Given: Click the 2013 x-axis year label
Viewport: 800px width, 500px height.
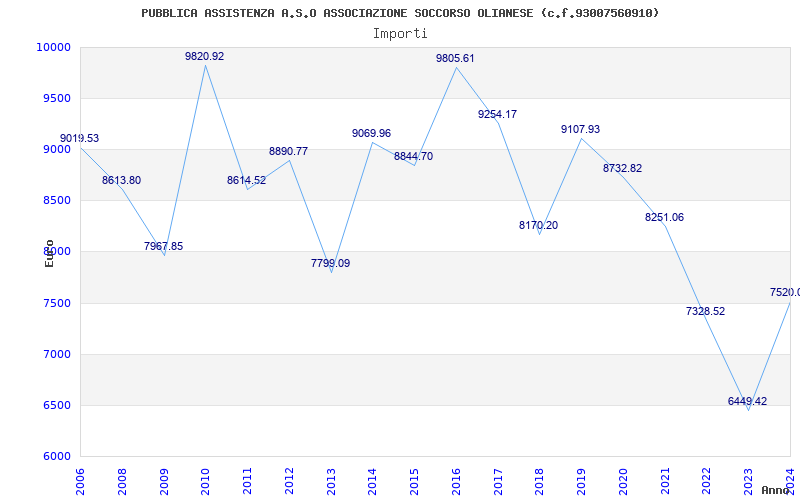Looking at the screenshot, I should click(x=331, y=482).
